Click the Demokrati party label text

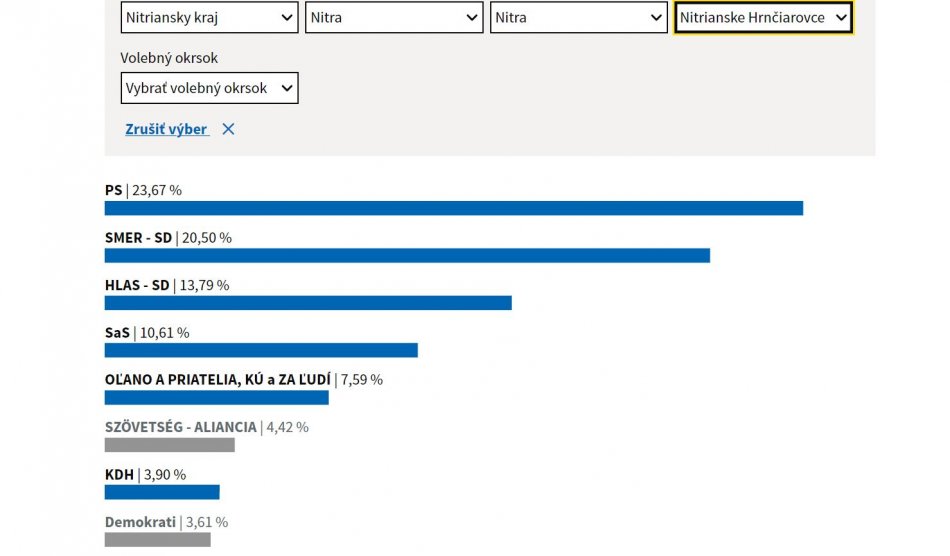[x=140, y=522]
